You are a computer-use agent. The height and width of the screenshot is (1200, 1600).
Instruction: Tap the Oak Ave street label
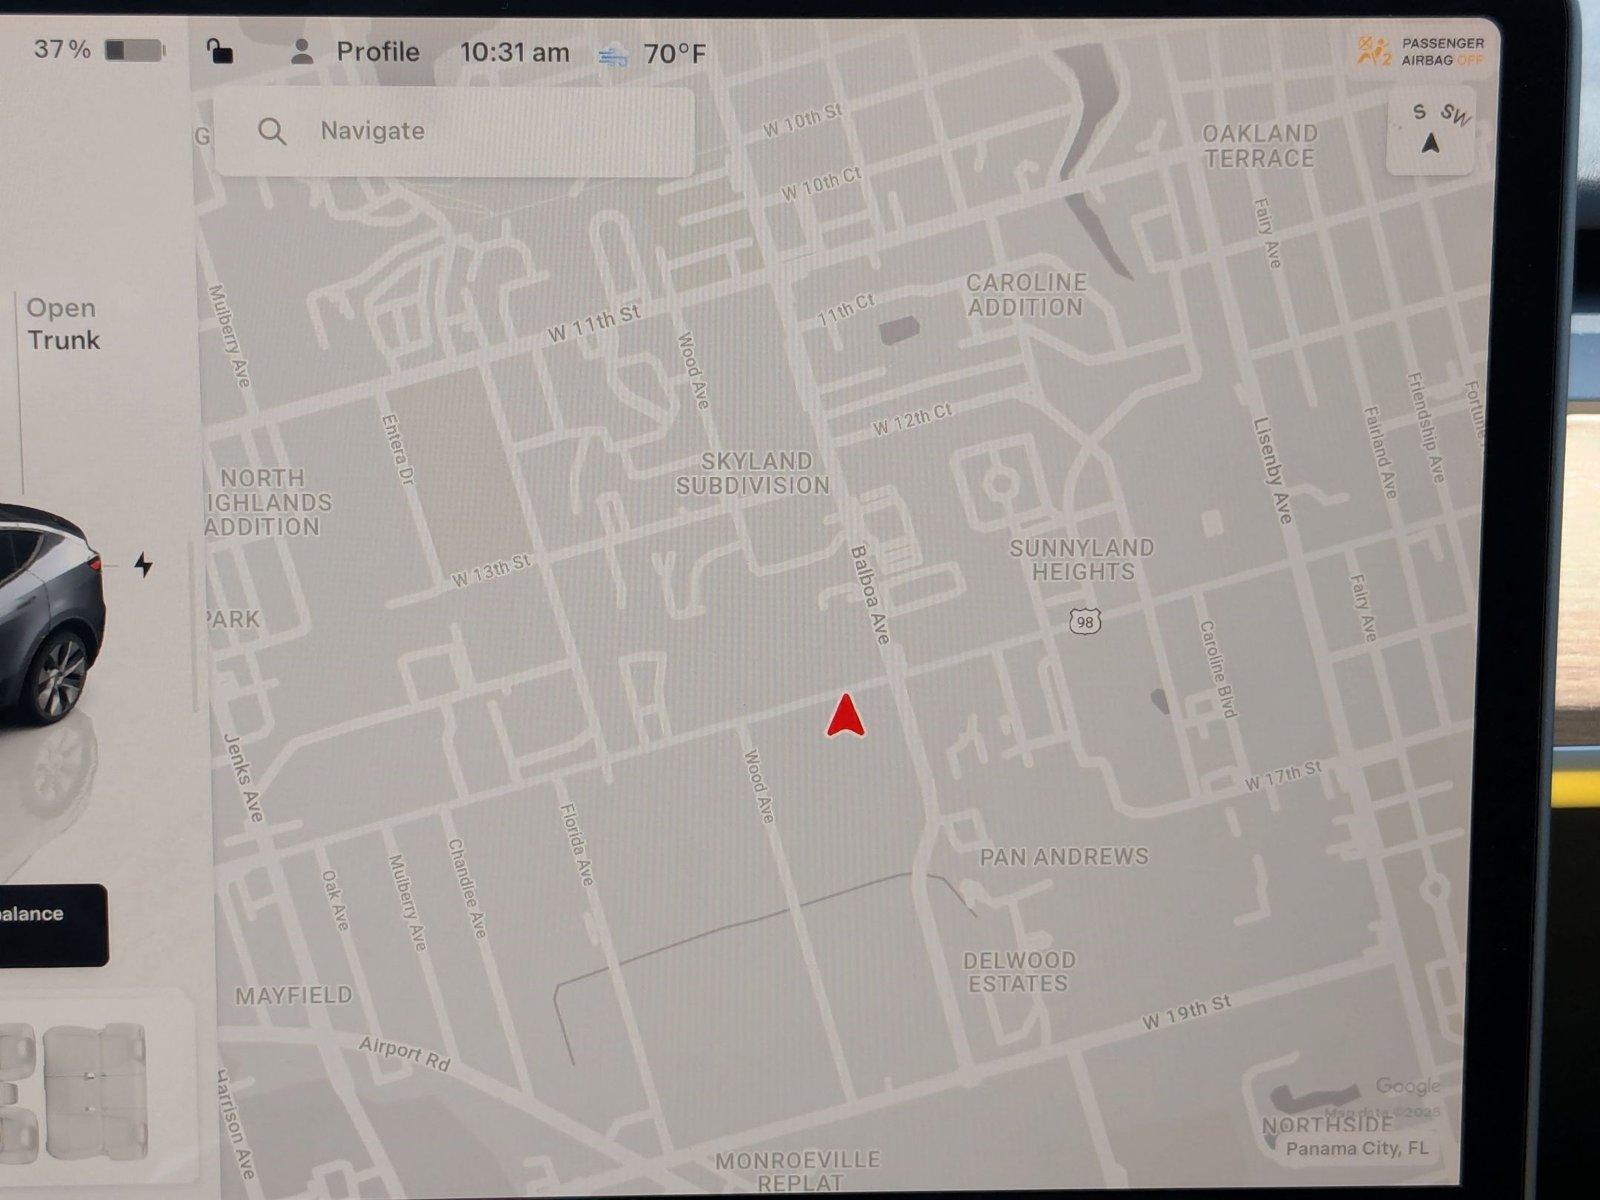336,900
